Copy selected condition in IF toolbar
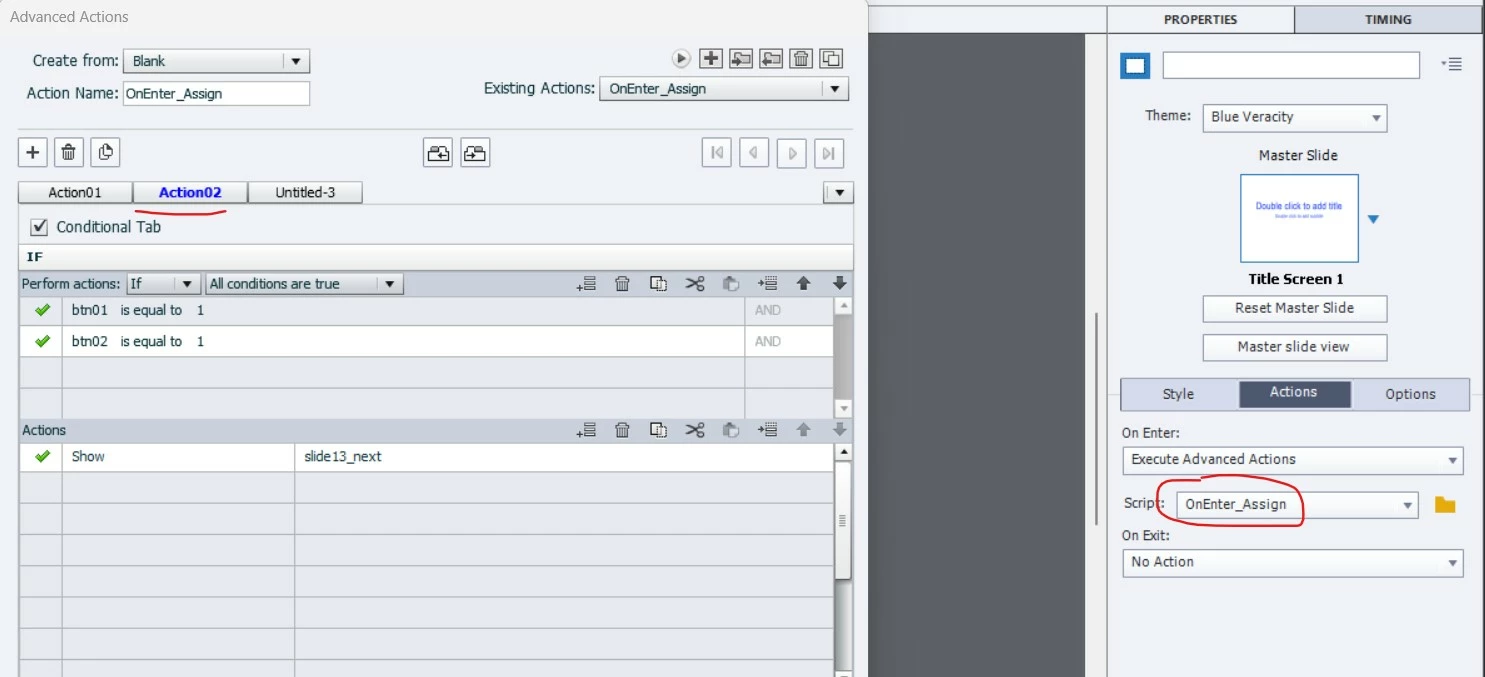The width and height of the screenshot is (1485, 677). point(658,284)
